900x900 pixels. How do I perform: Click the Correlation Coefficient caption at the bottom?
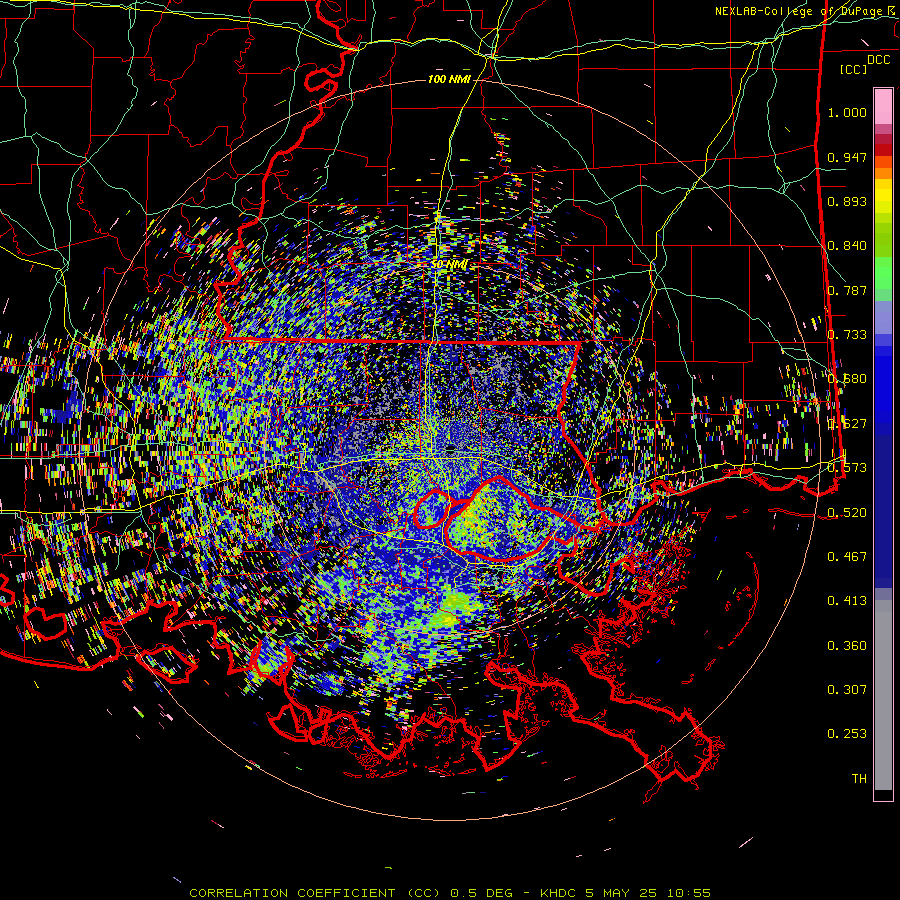click(449, 893)
